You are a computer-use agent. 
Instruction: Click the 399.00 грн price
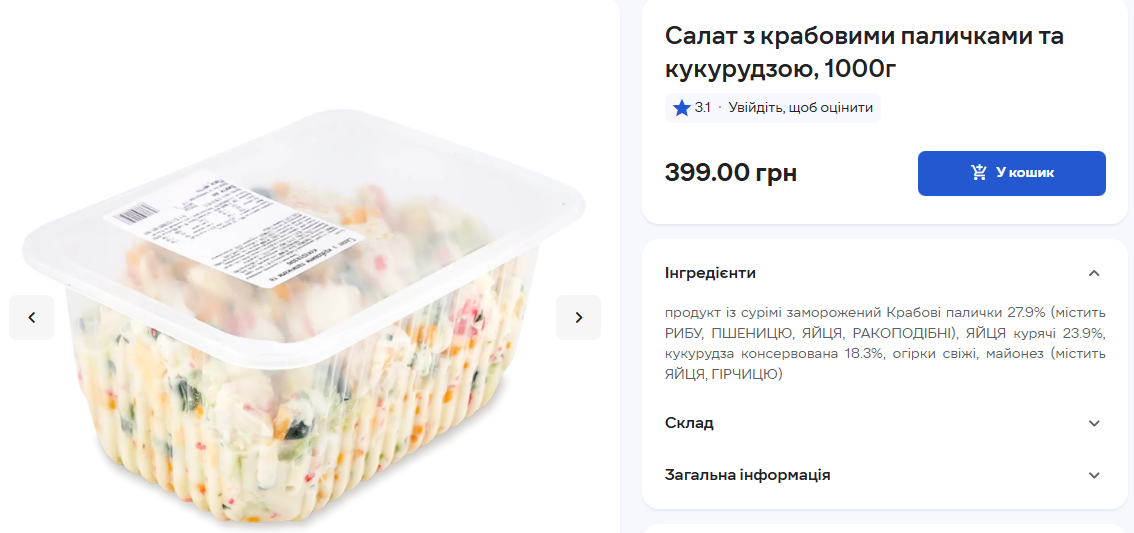pos(731,173)
